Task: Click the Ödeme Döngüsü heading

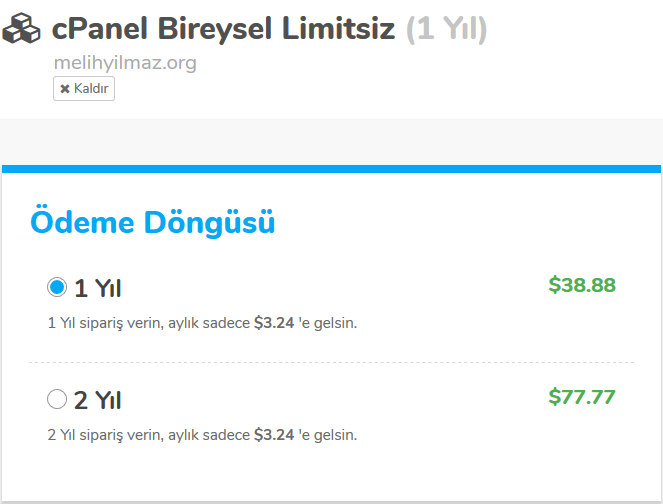Action: point(153,222)
